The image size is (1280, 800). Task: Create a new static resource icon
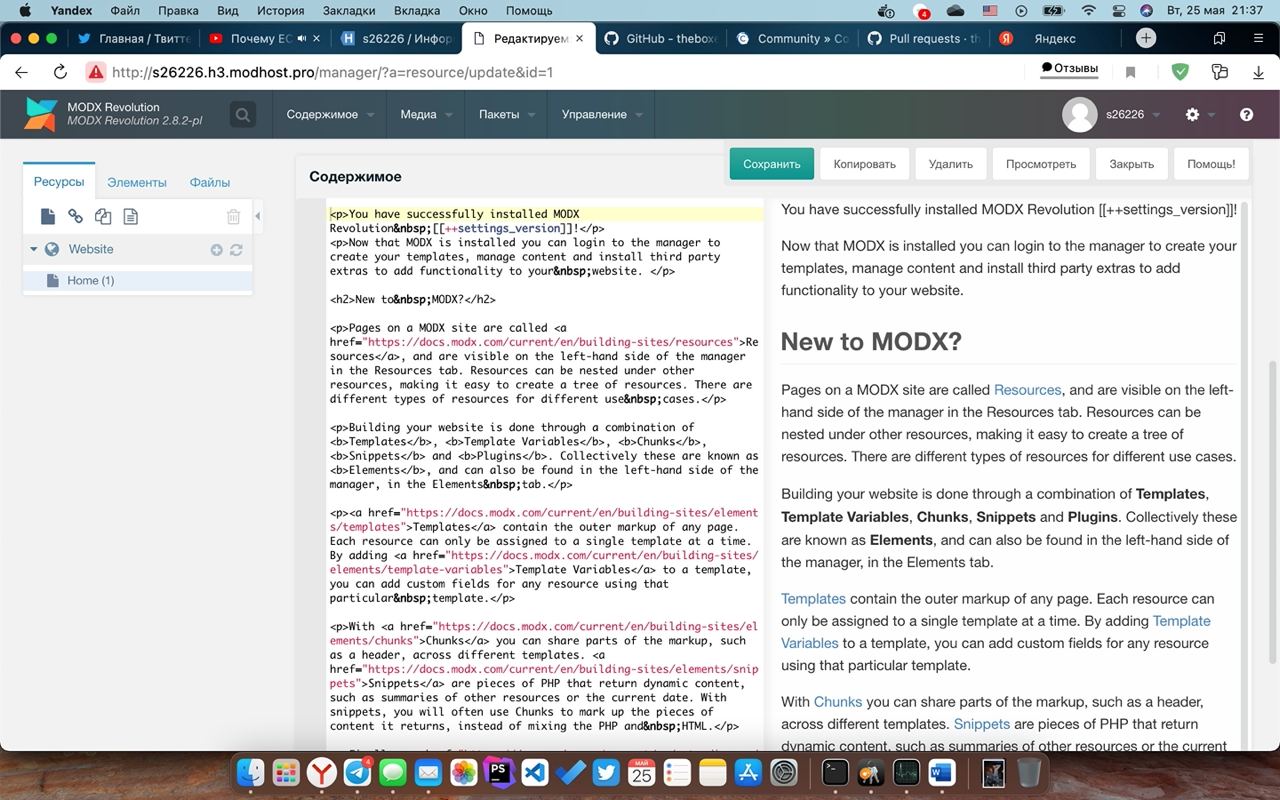coord(130,216)
